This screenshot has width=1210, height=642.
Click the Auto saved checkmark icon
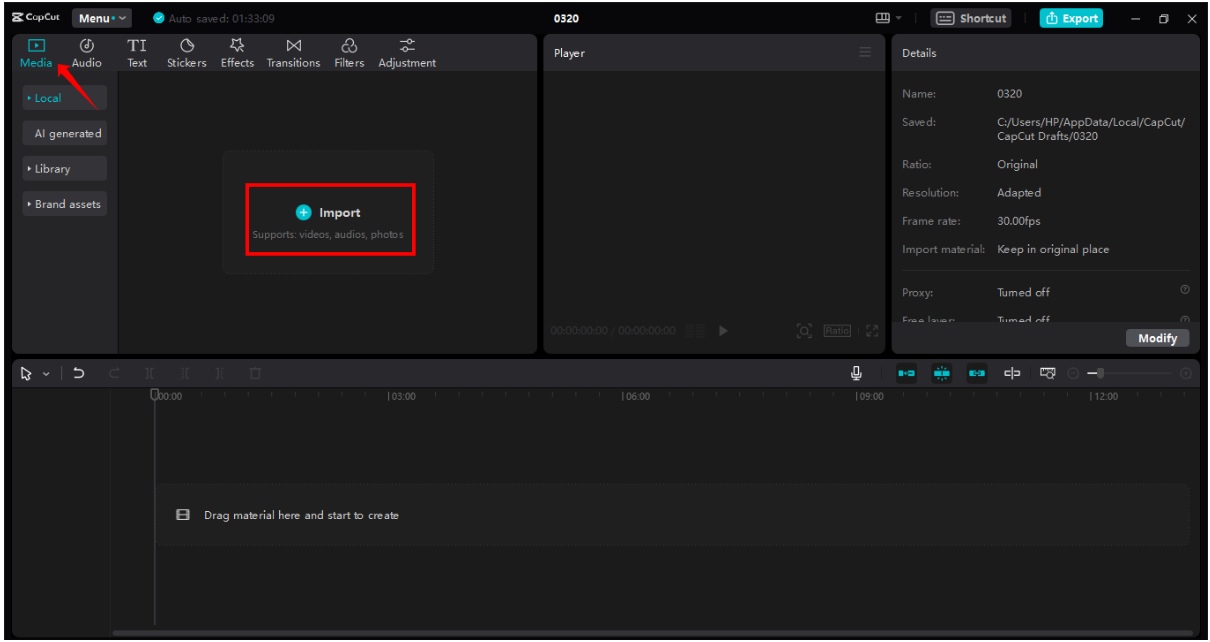click(158, 18)
